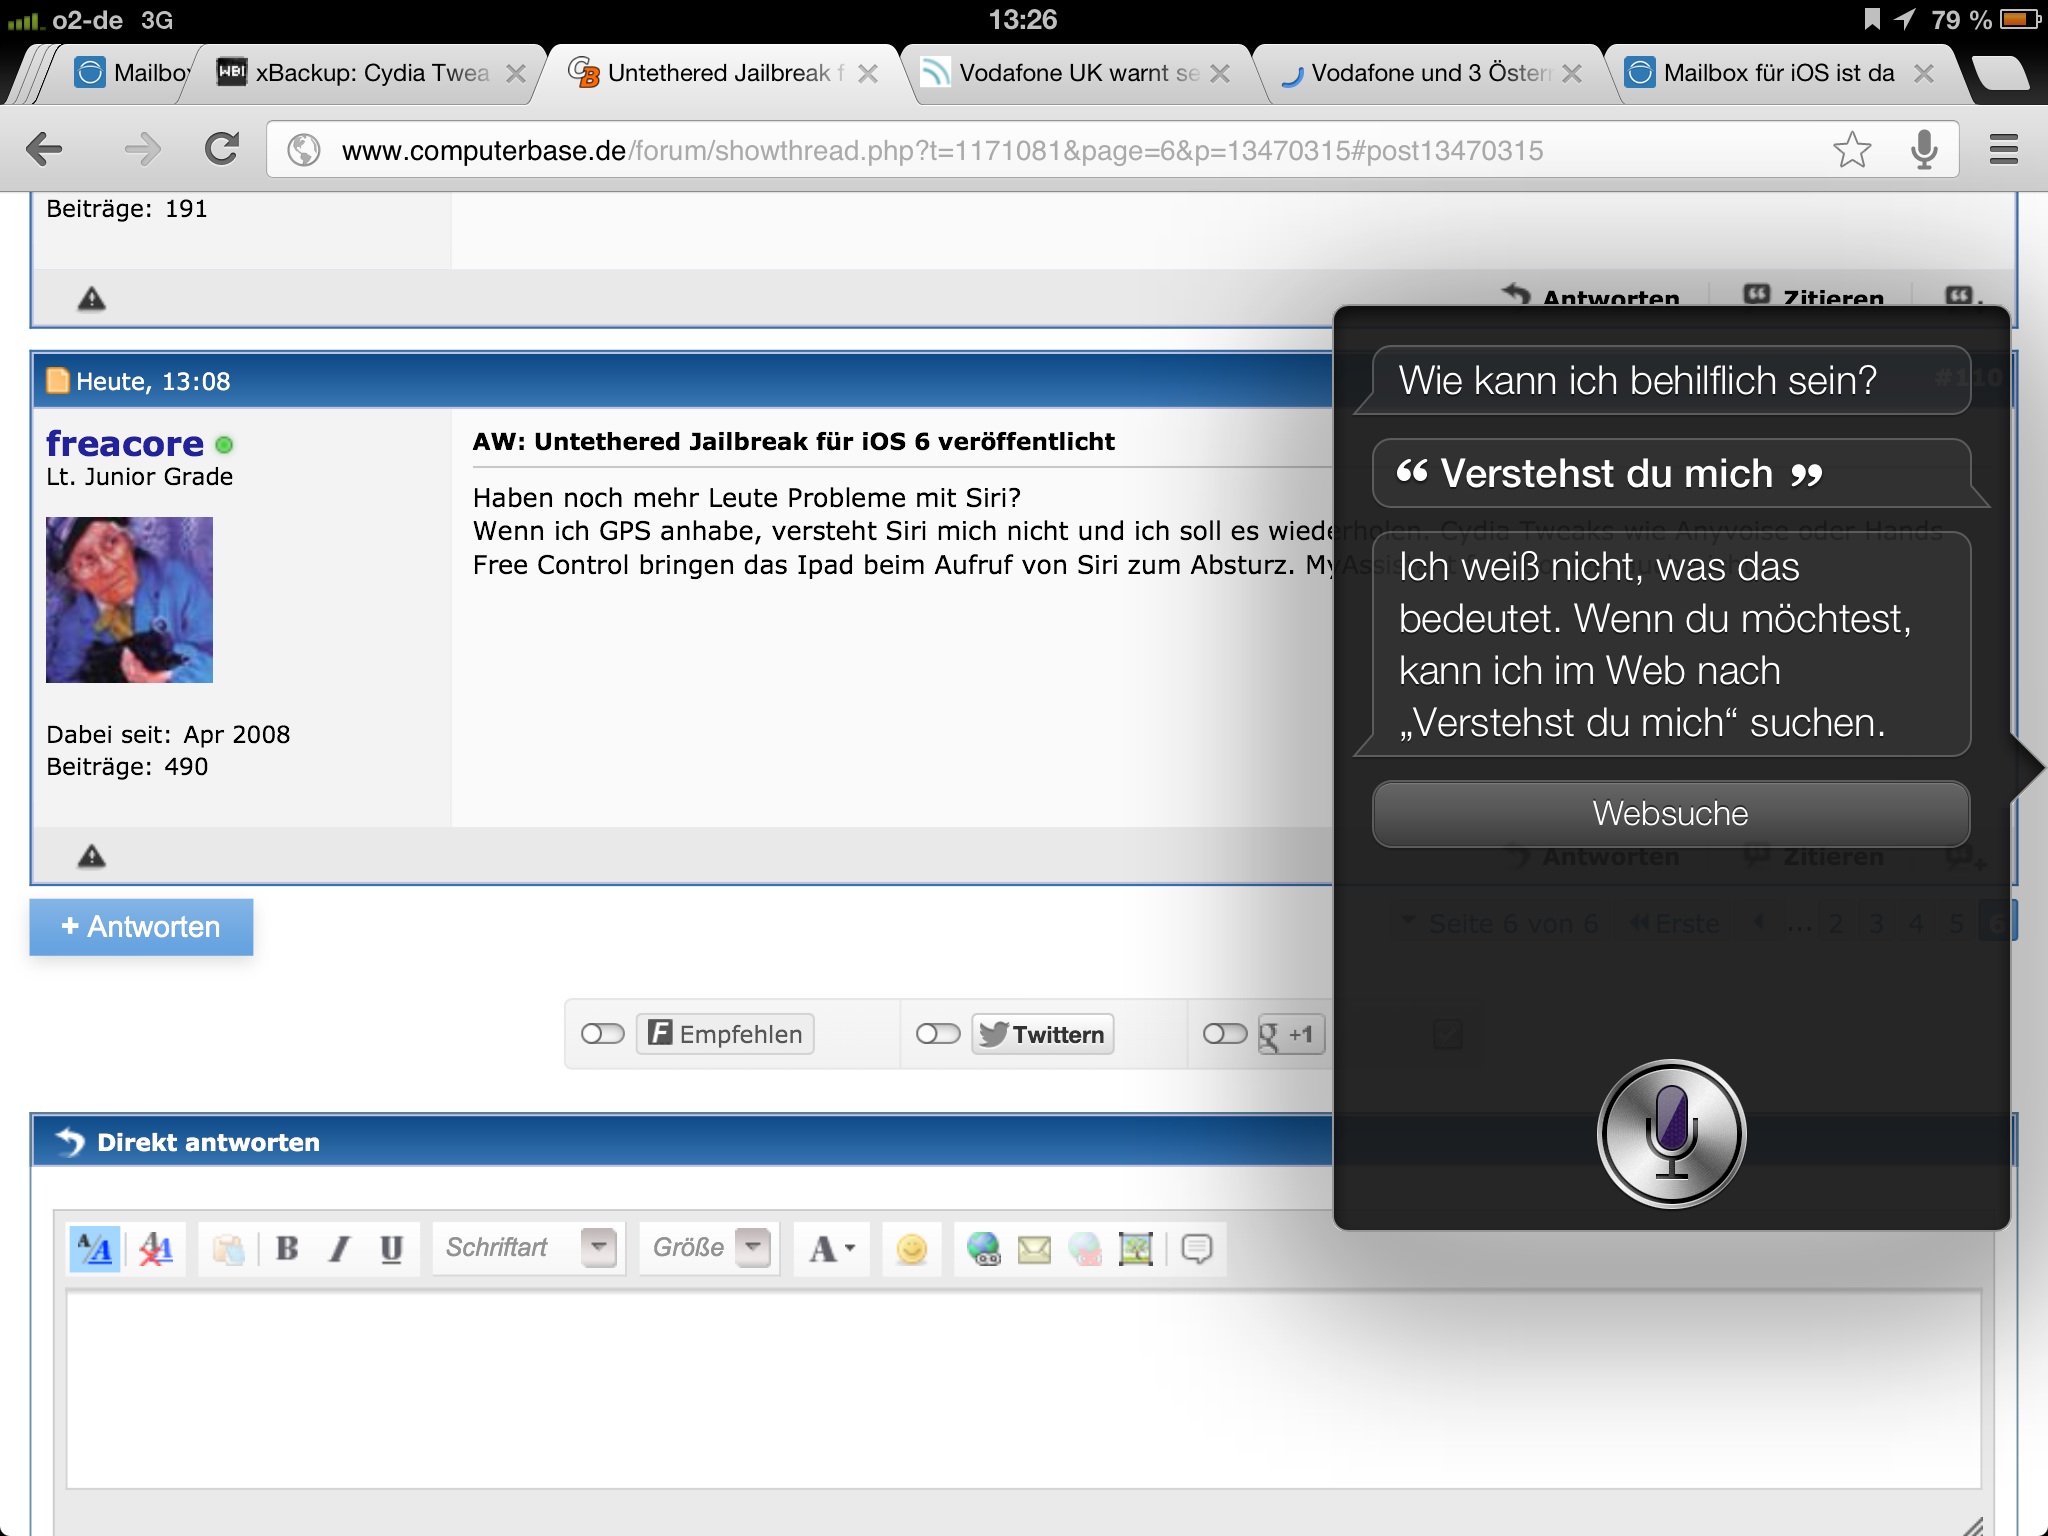Switch to the Vodafone UK warnt tab
Screen dimensions: 2048x1536
coord(1078,73)
